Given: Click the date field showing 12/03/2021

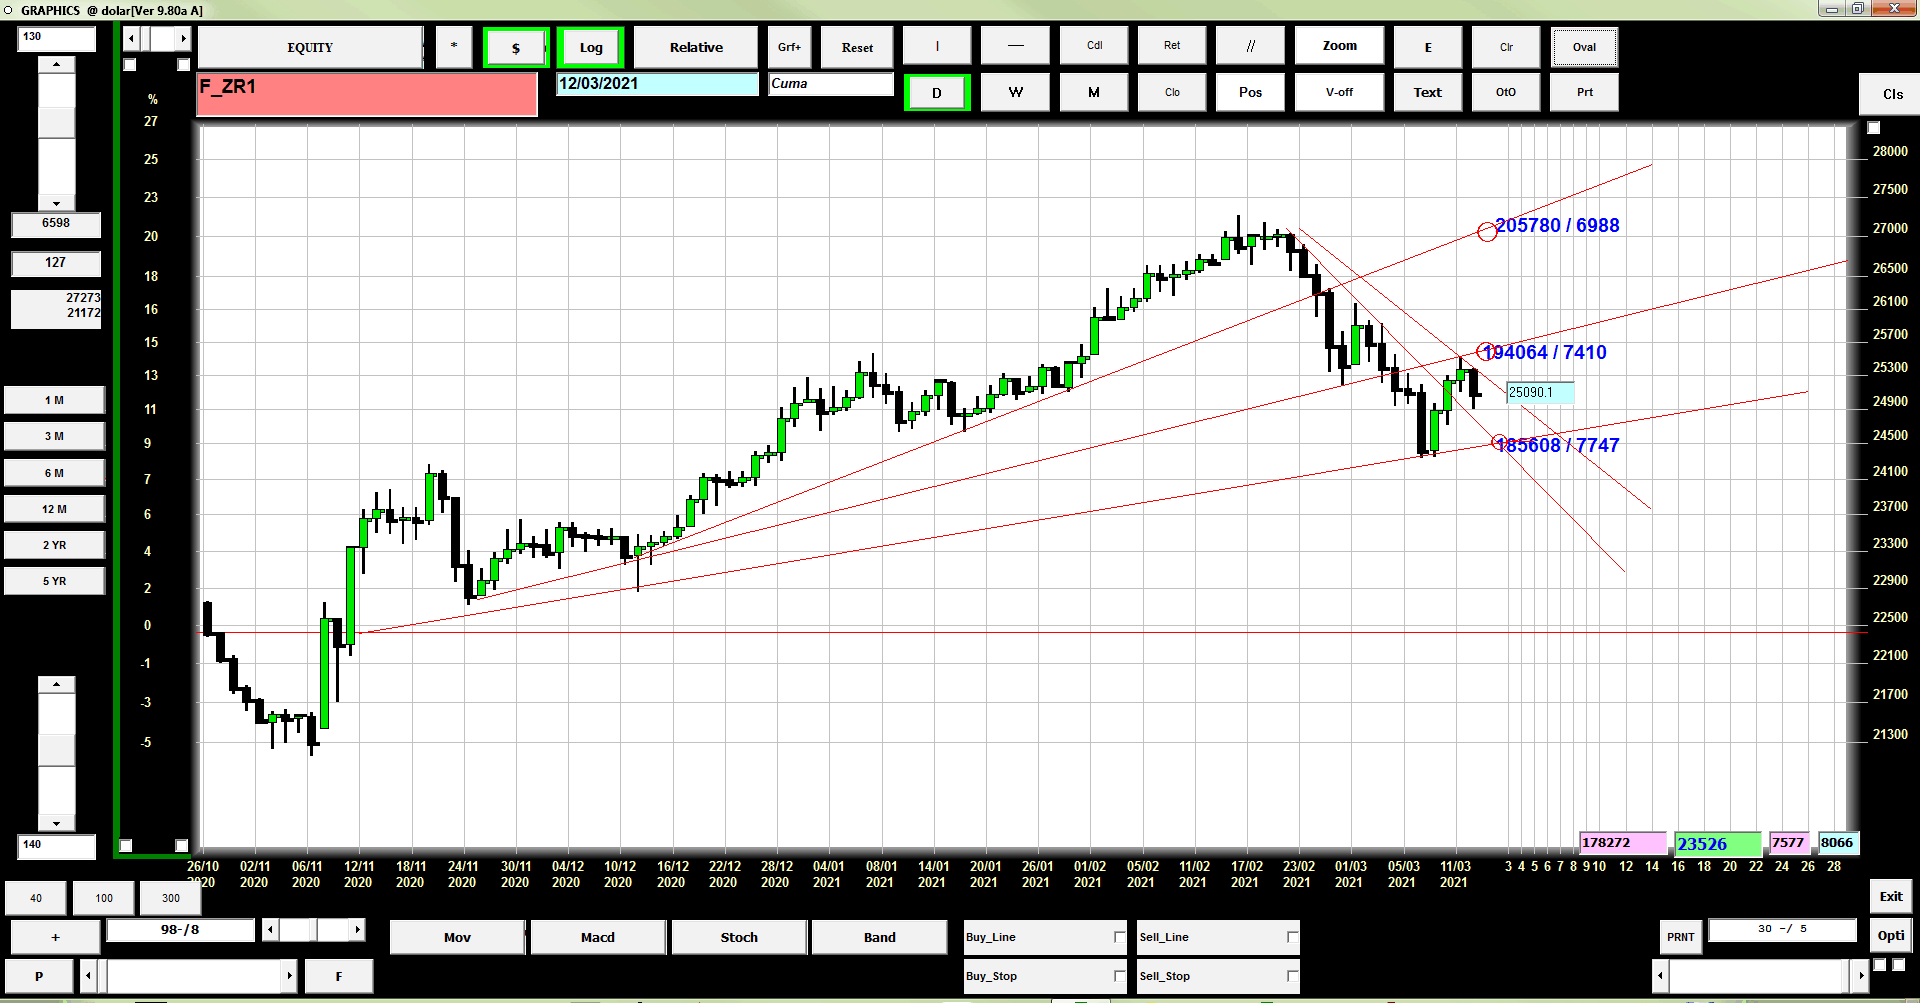Looking at the screenshot, I should (x=657, y=84).
